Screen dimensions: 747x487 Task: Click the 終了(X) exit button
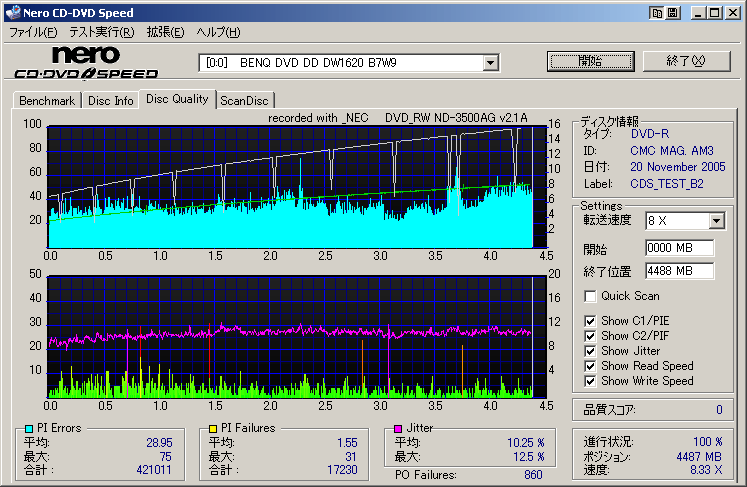[x=686, y=61]
